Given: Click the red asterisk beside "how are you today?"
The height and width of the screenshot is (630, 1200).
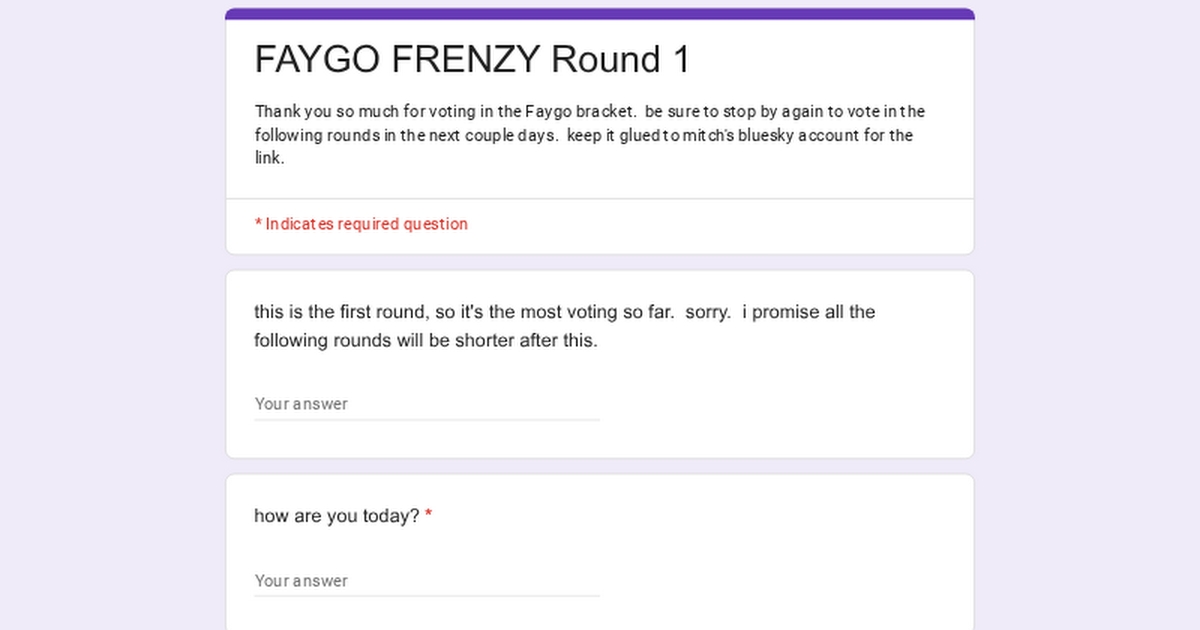Looking at the screenshot, I should pos(429,517).
